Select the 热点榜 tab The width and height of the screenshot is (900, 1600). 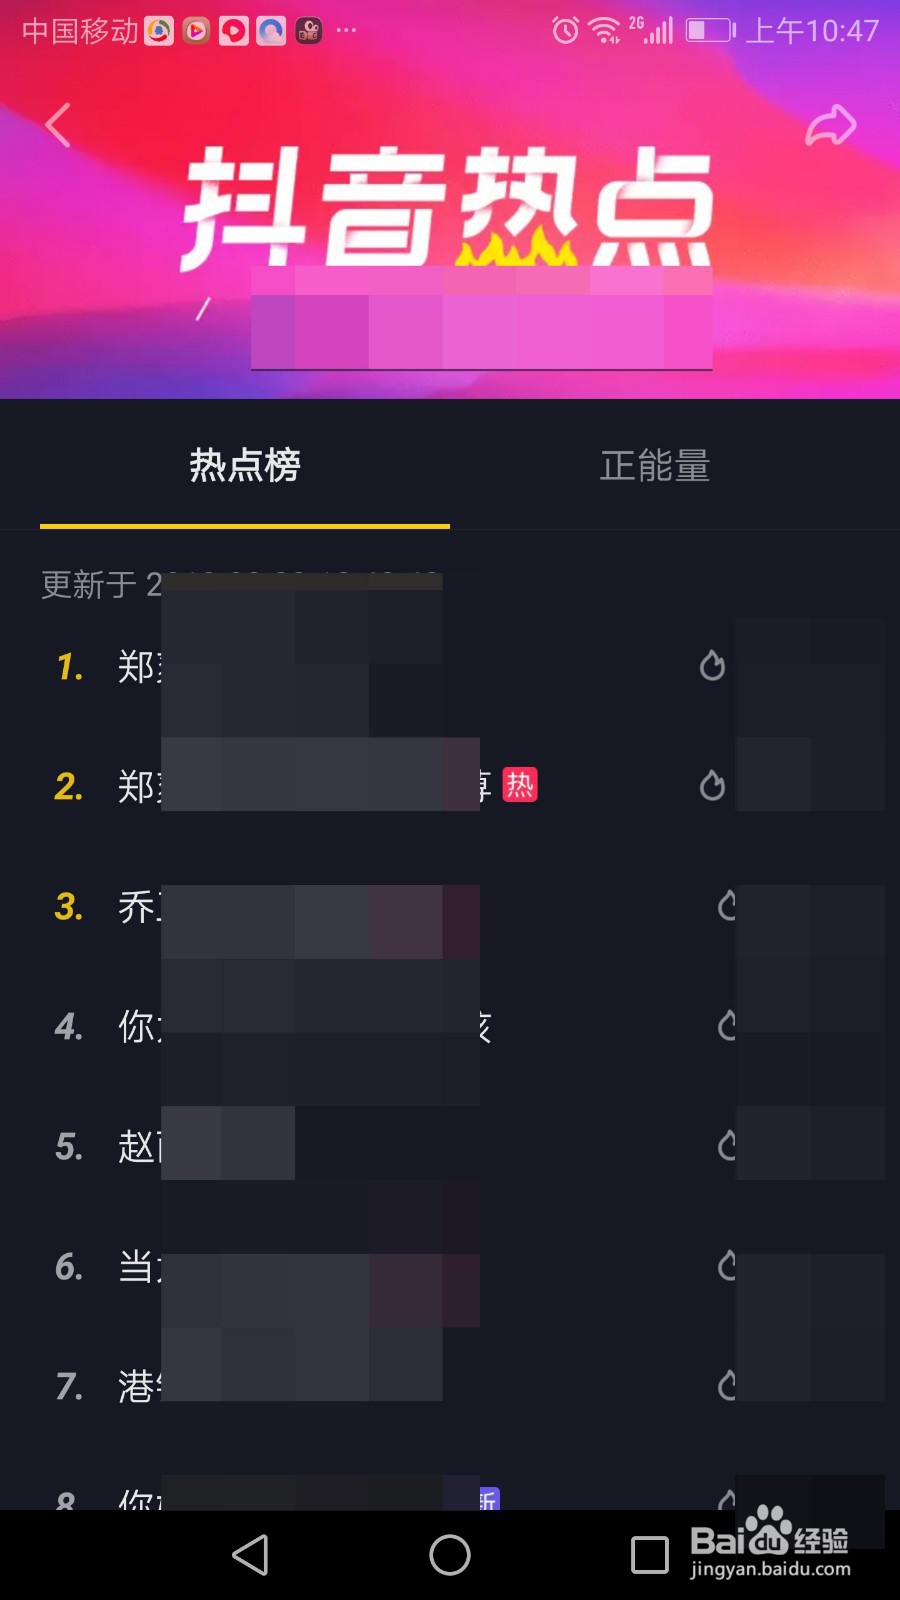245,466
